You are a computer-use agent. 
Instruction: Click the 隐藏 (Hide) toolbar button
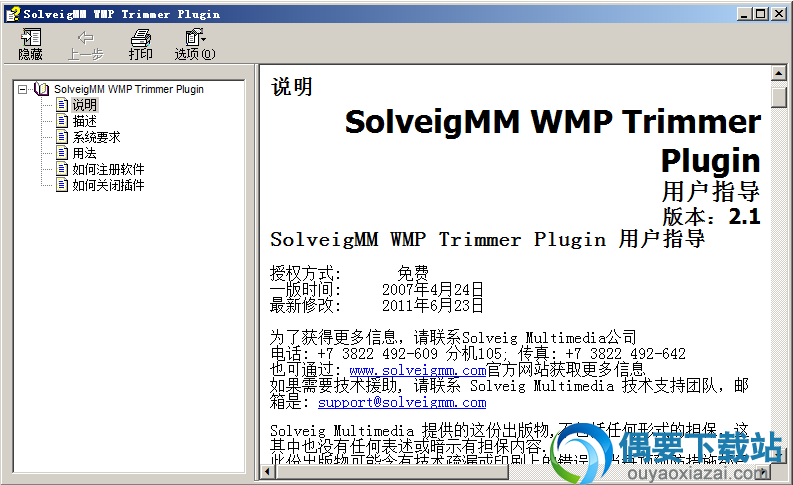click(30, 45)
